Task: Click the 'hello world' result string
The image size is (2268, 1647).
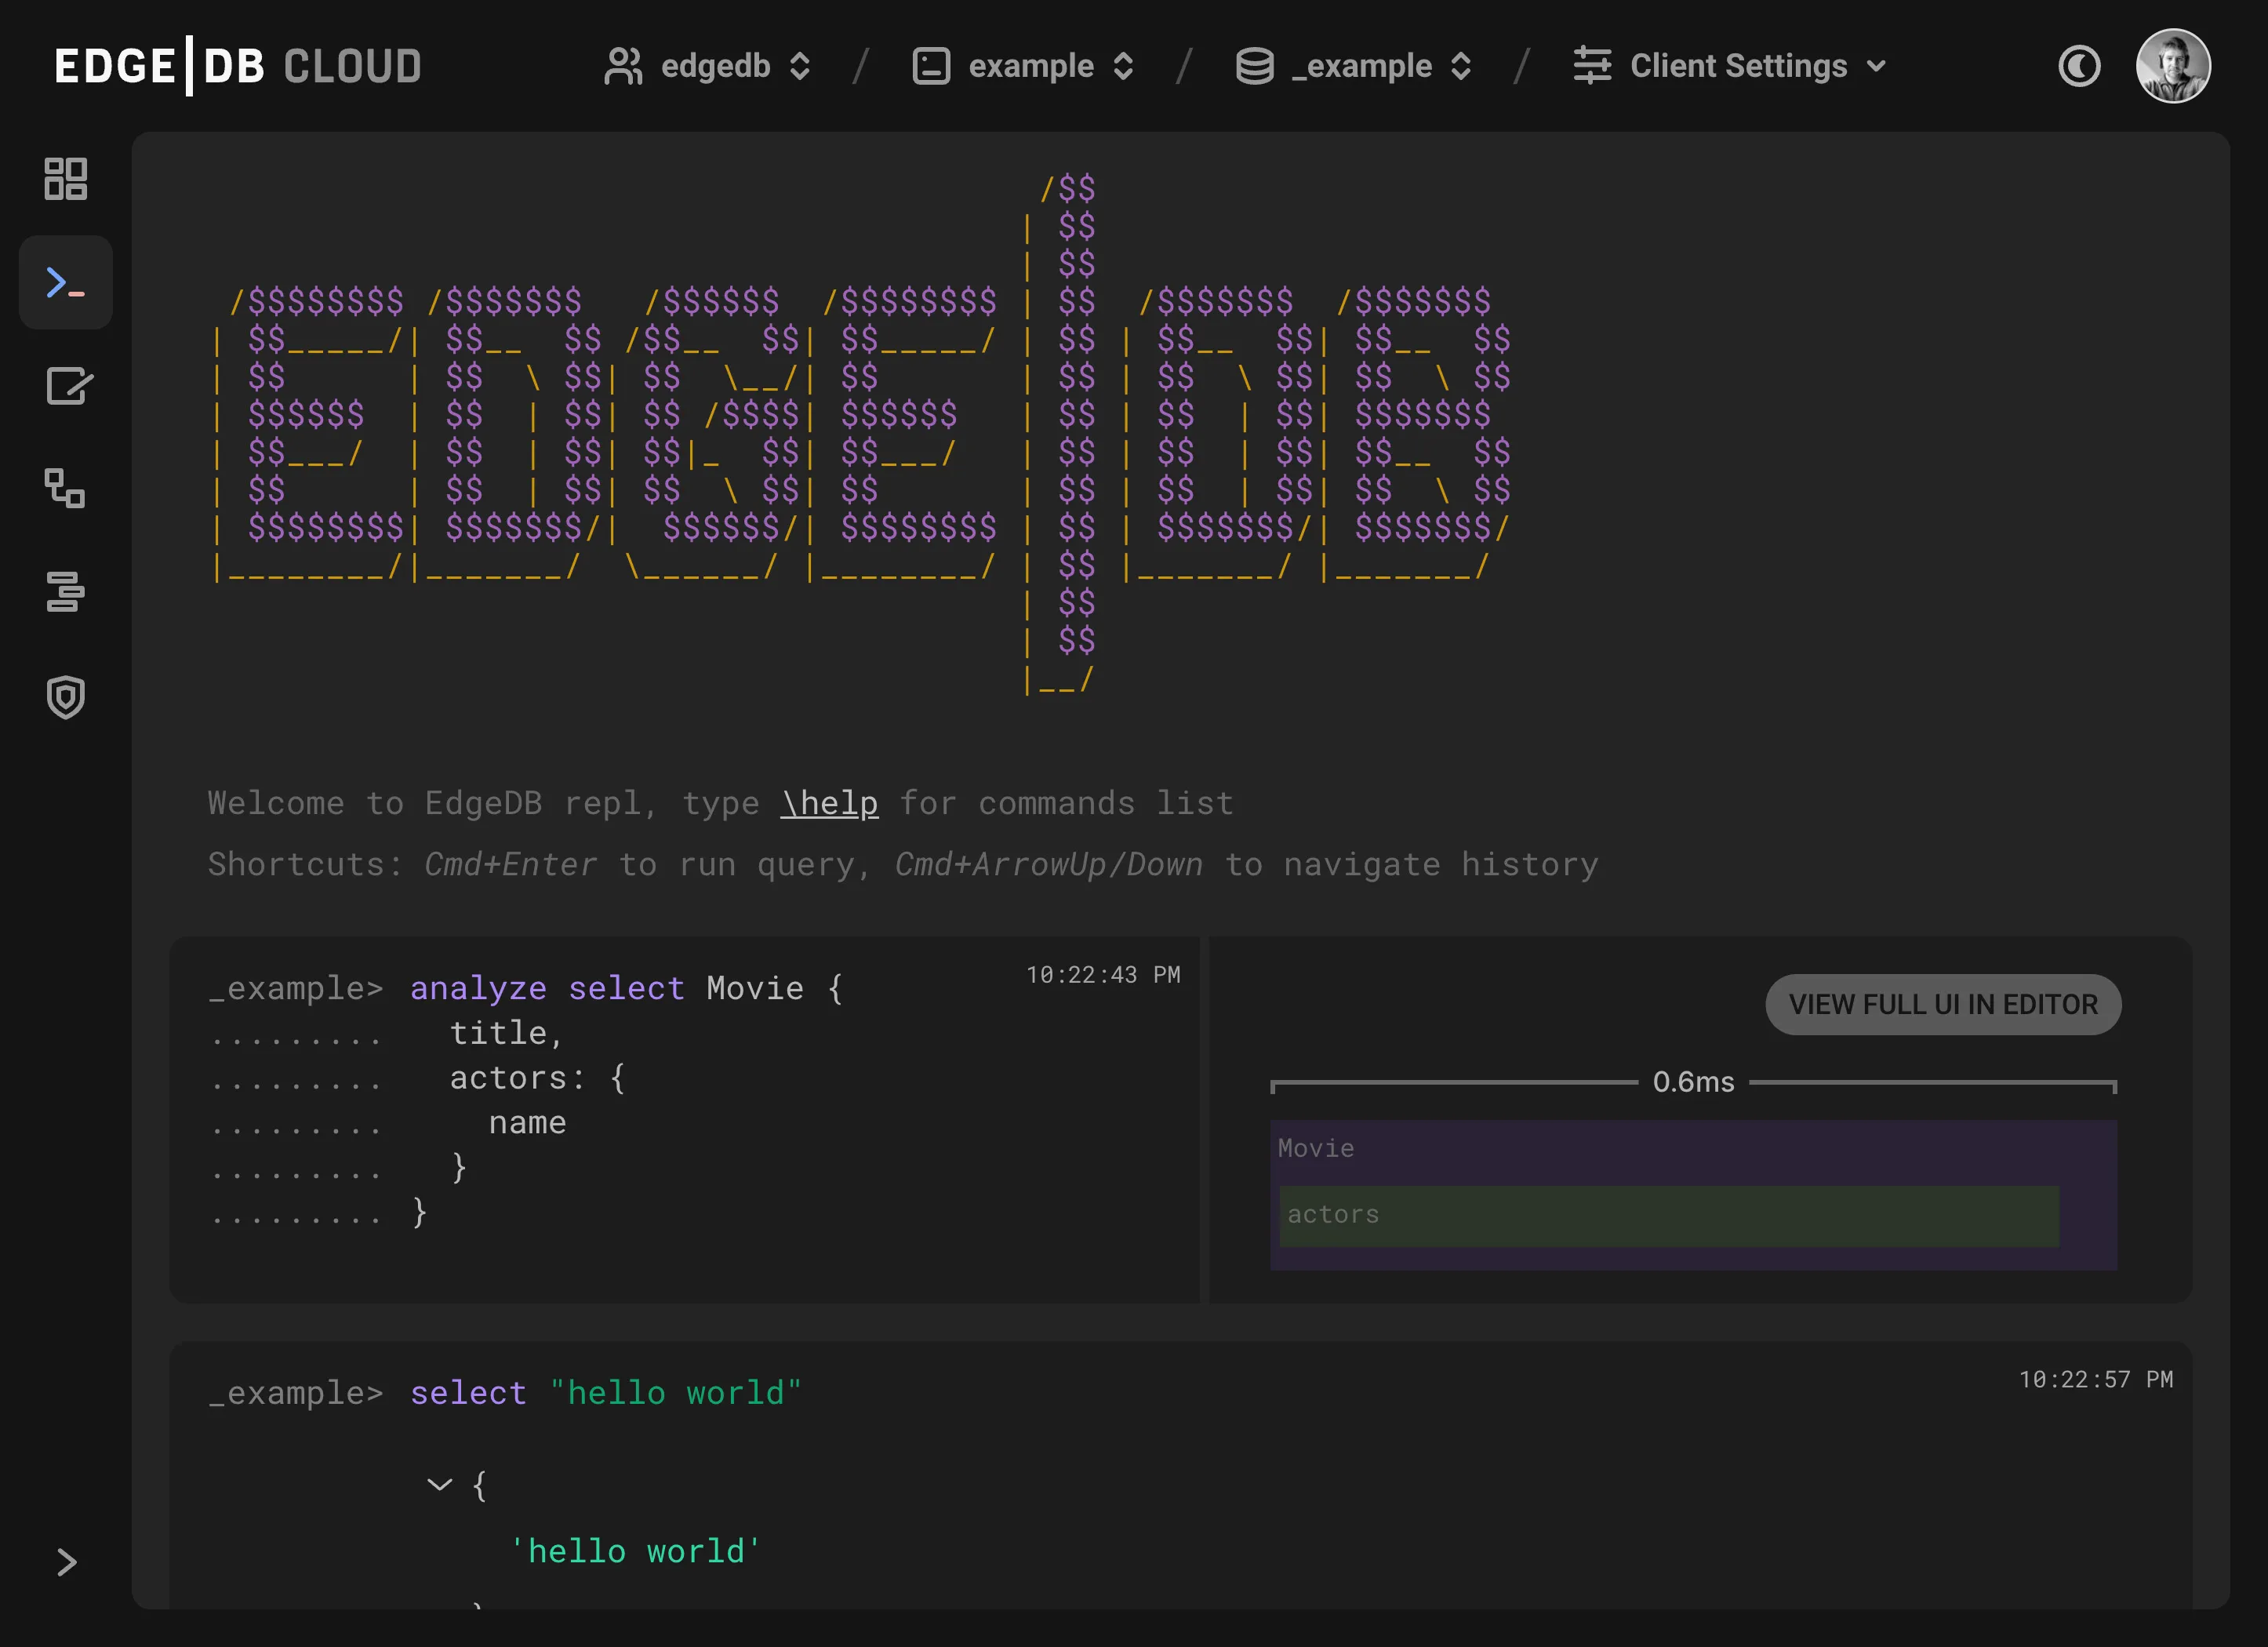Action: tap(635, 1551)
